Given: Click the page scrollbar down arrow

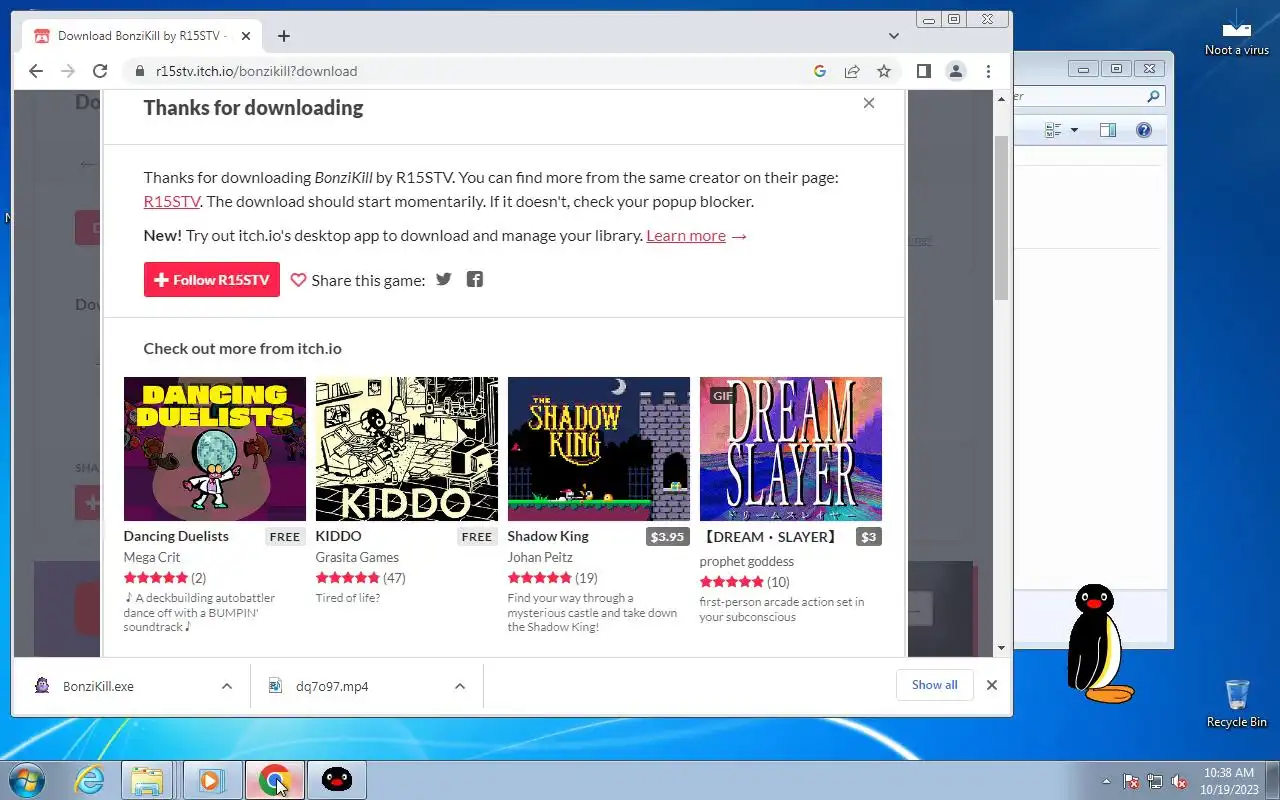Looking at the screenshot, I should click(1002, 648).
